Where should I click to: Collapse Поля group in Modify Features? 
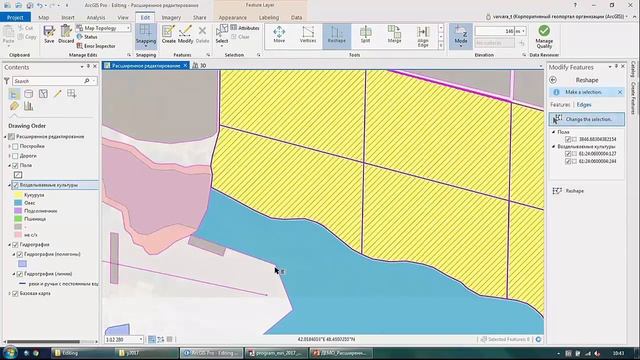(x=553, y=132)
